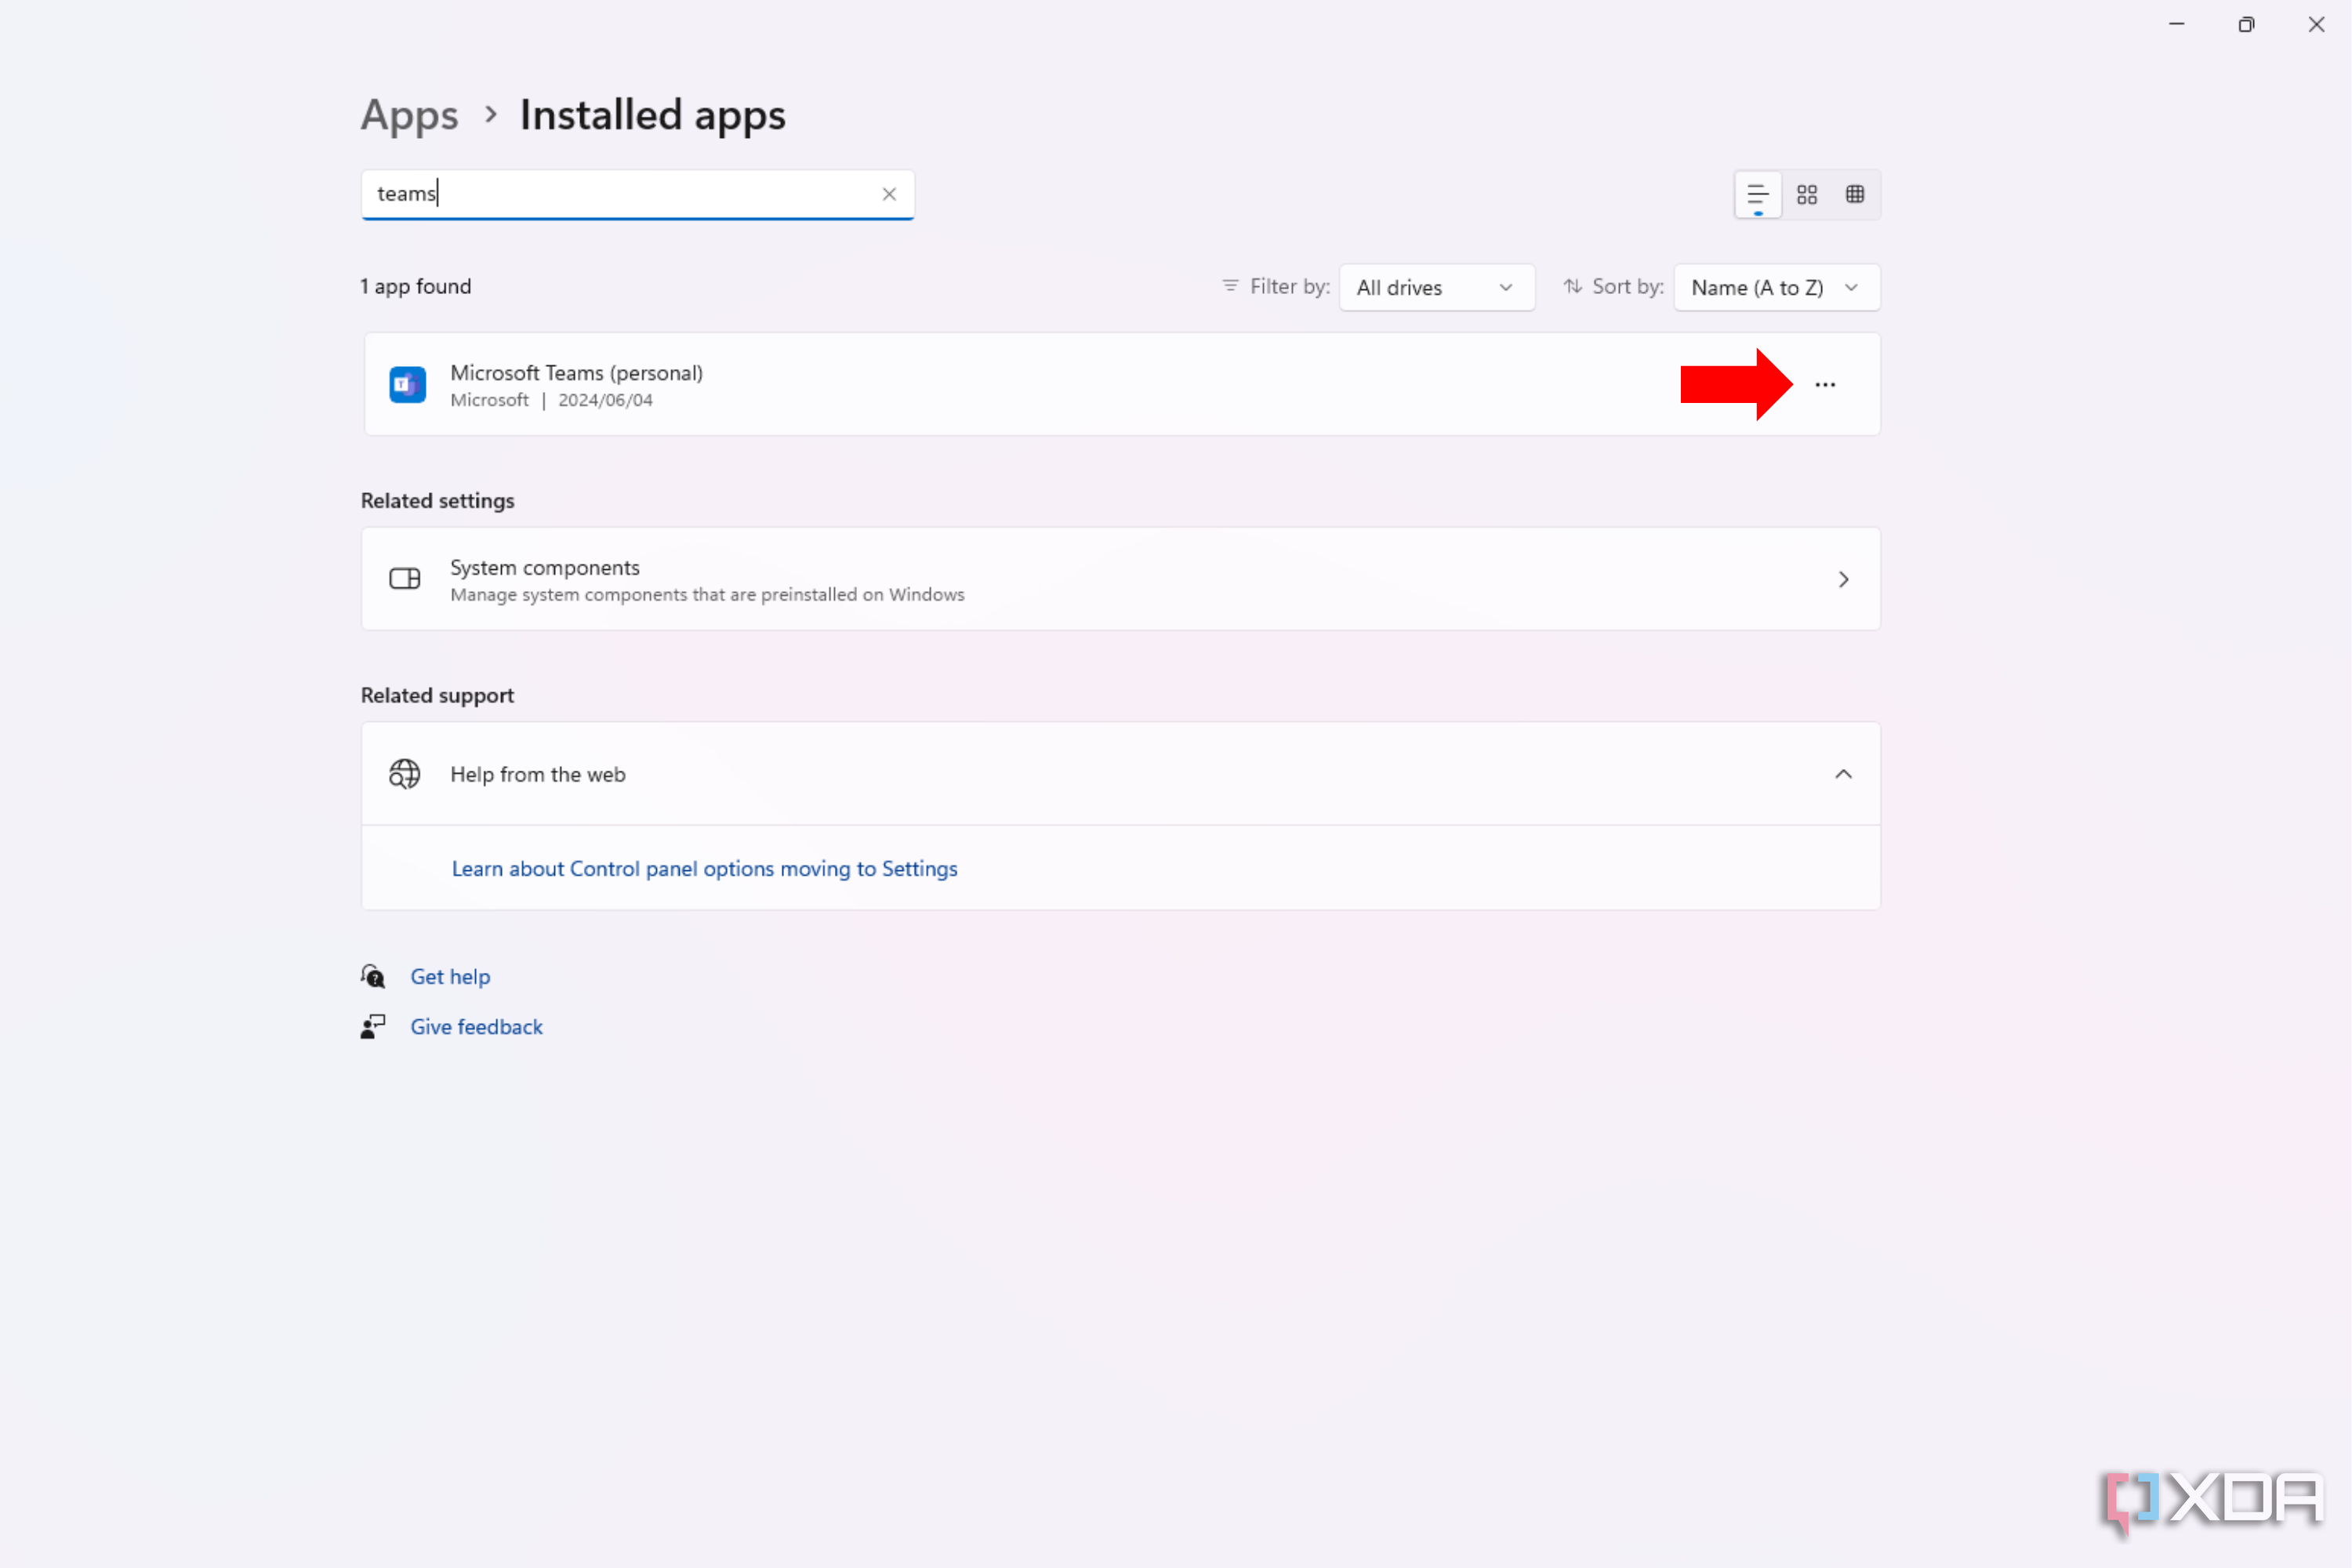This screenshot has width=2352, height=1568.
Task: Click the Give feedback icon
Action: point(372,1026)
